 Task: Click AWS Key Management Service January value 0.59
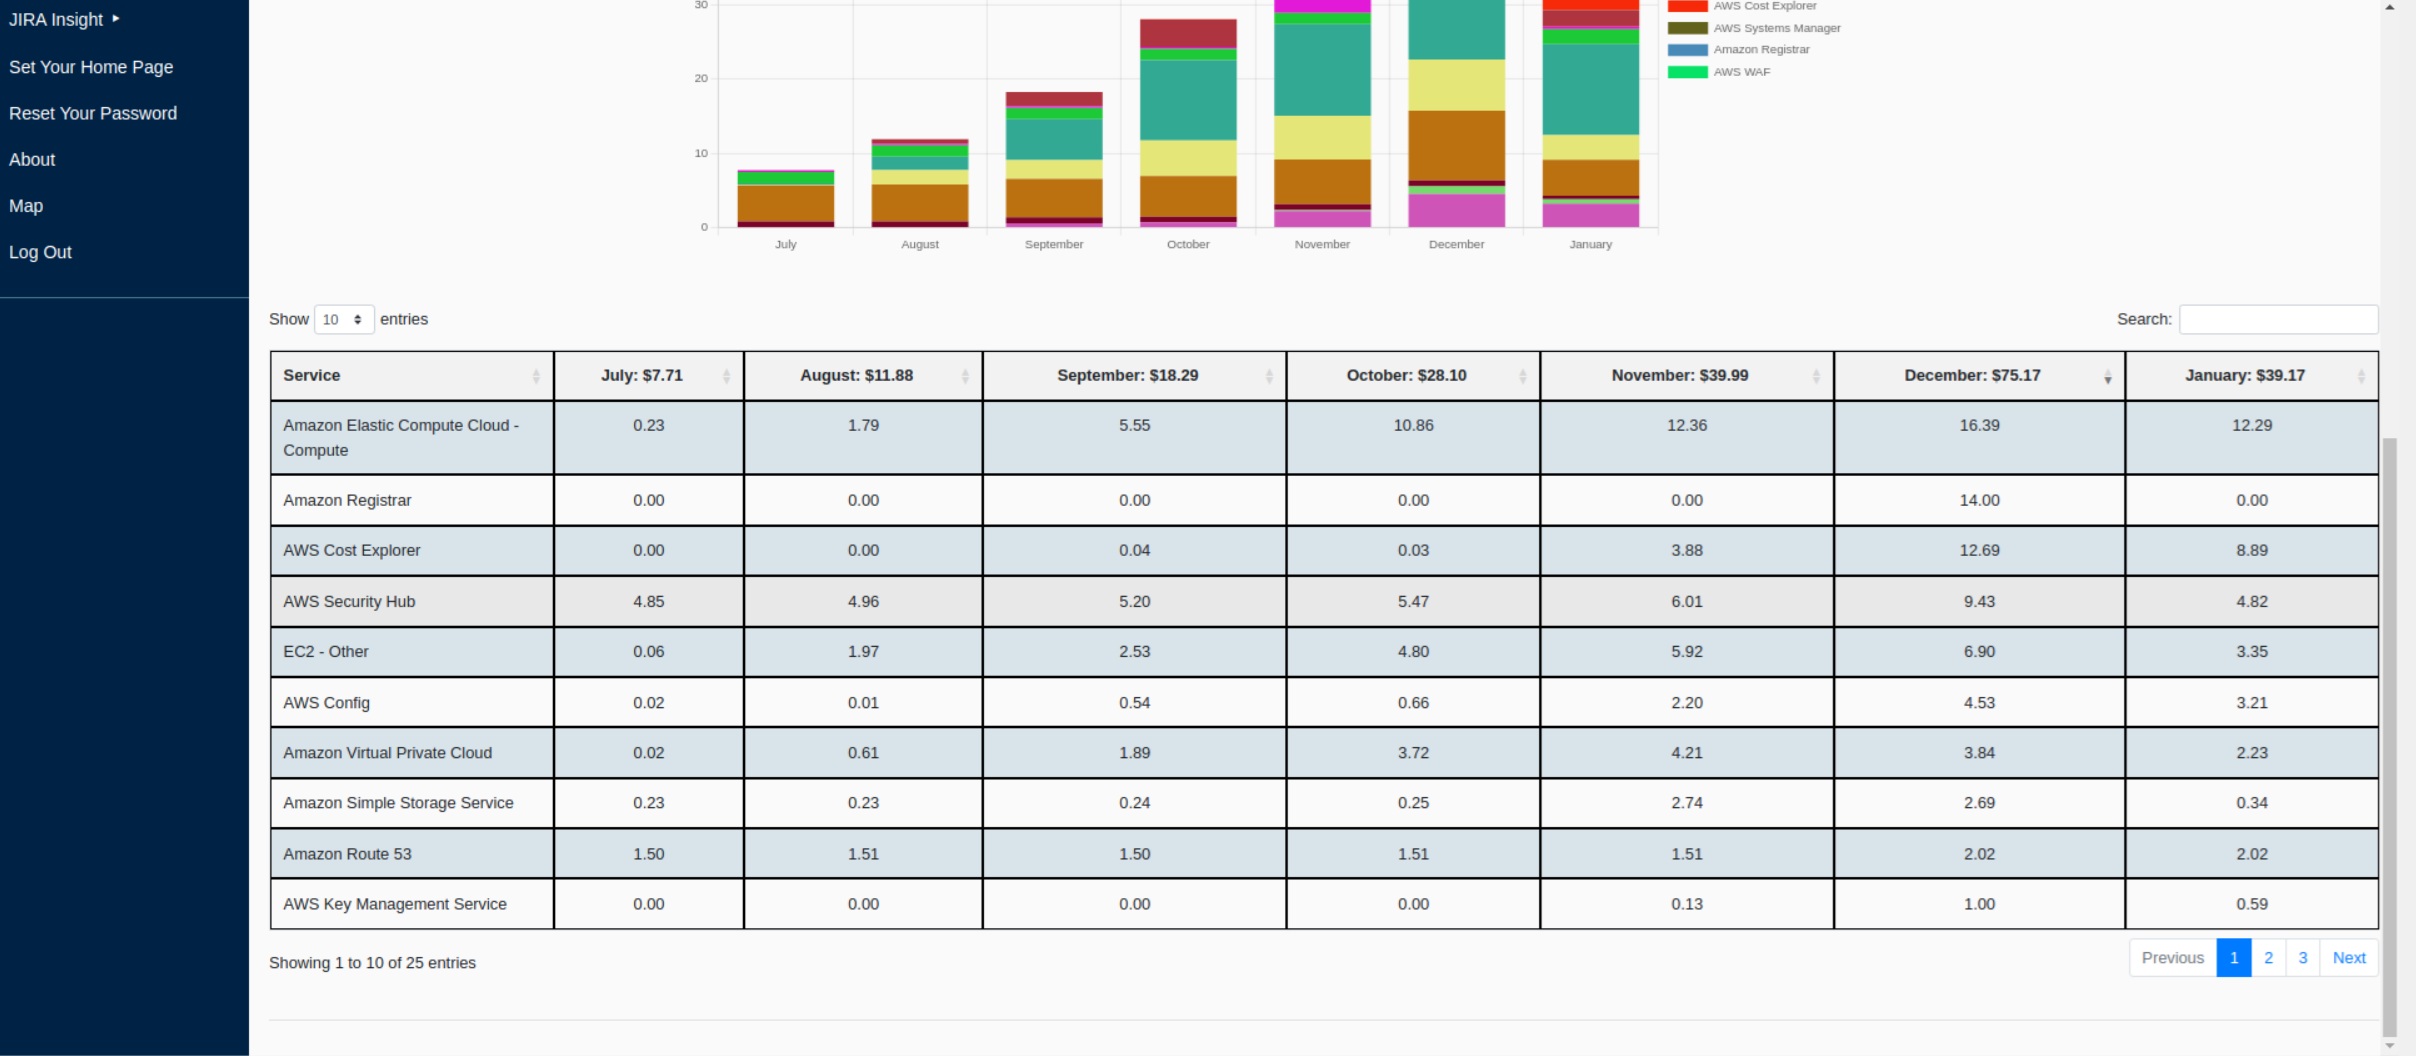point(2252,904)
